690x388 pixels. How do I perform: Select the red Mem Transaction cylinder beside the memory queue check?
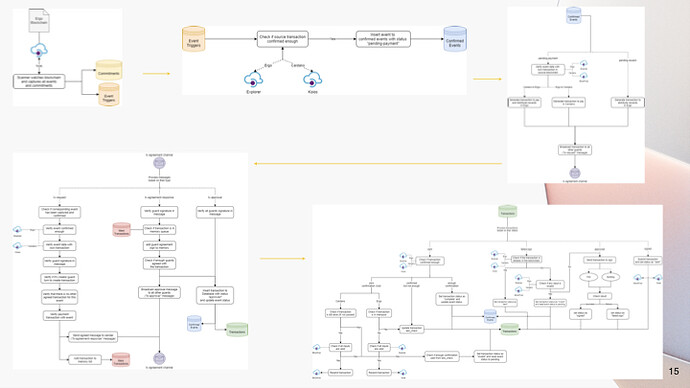coord(121,229)
